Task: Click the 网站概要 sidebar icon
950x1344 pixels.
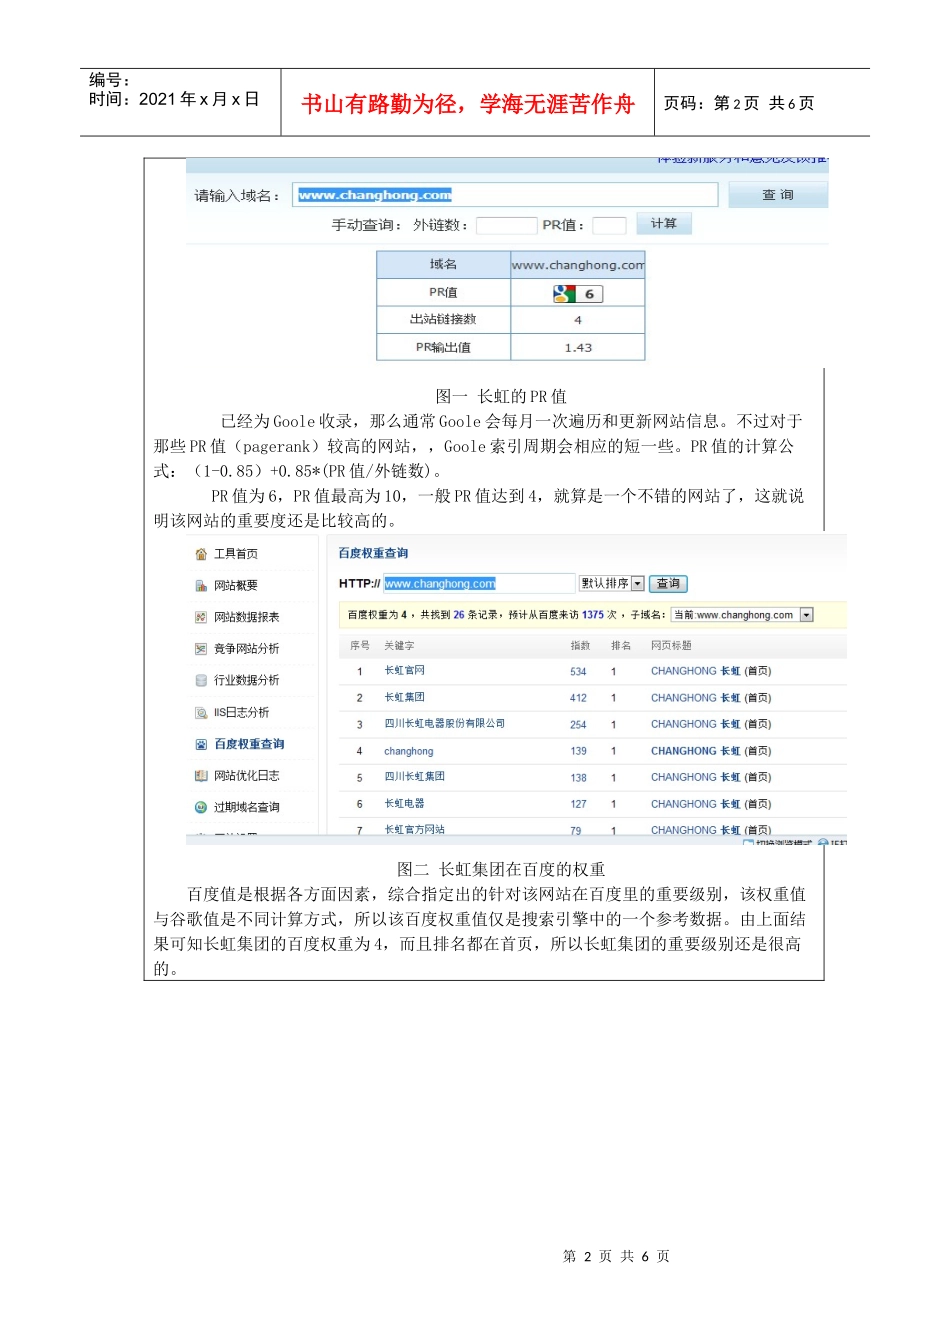Action: (201, 586)
